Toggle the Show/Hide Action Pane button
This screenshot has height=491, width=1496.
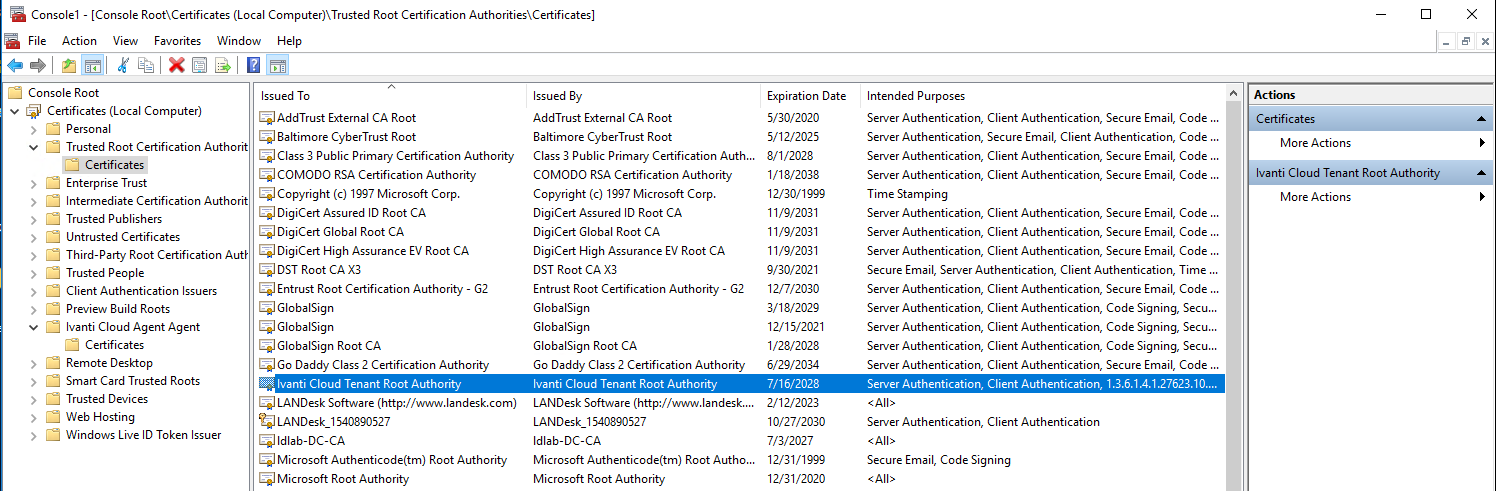277,66
